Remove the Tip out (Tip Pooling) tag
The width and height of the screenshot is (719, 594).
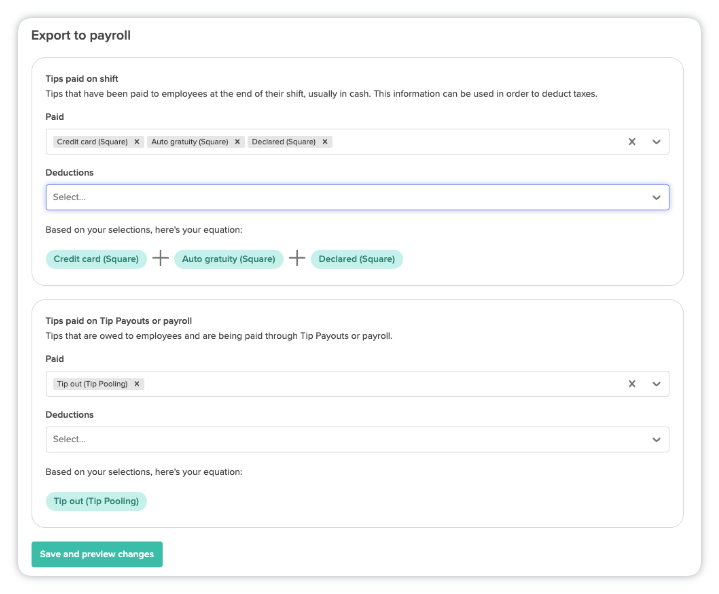pos(137,384)
